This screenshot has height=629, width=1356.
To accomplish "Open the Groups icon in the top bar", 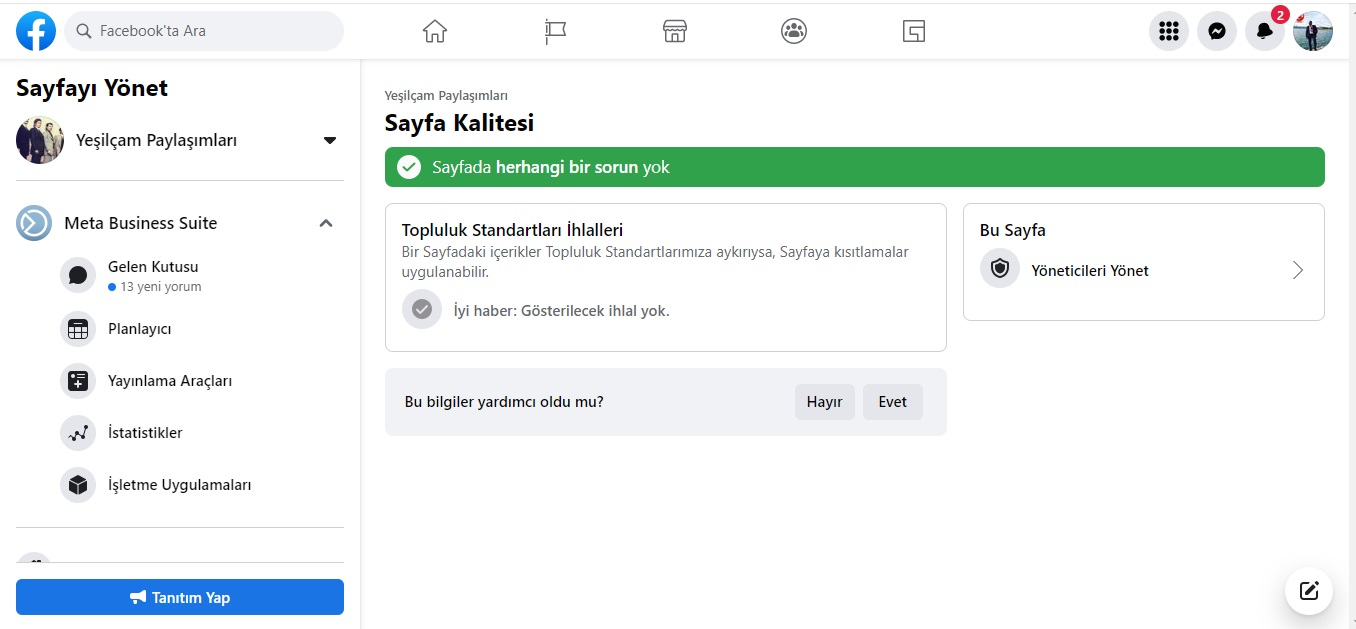I will (x=794, y=31).
